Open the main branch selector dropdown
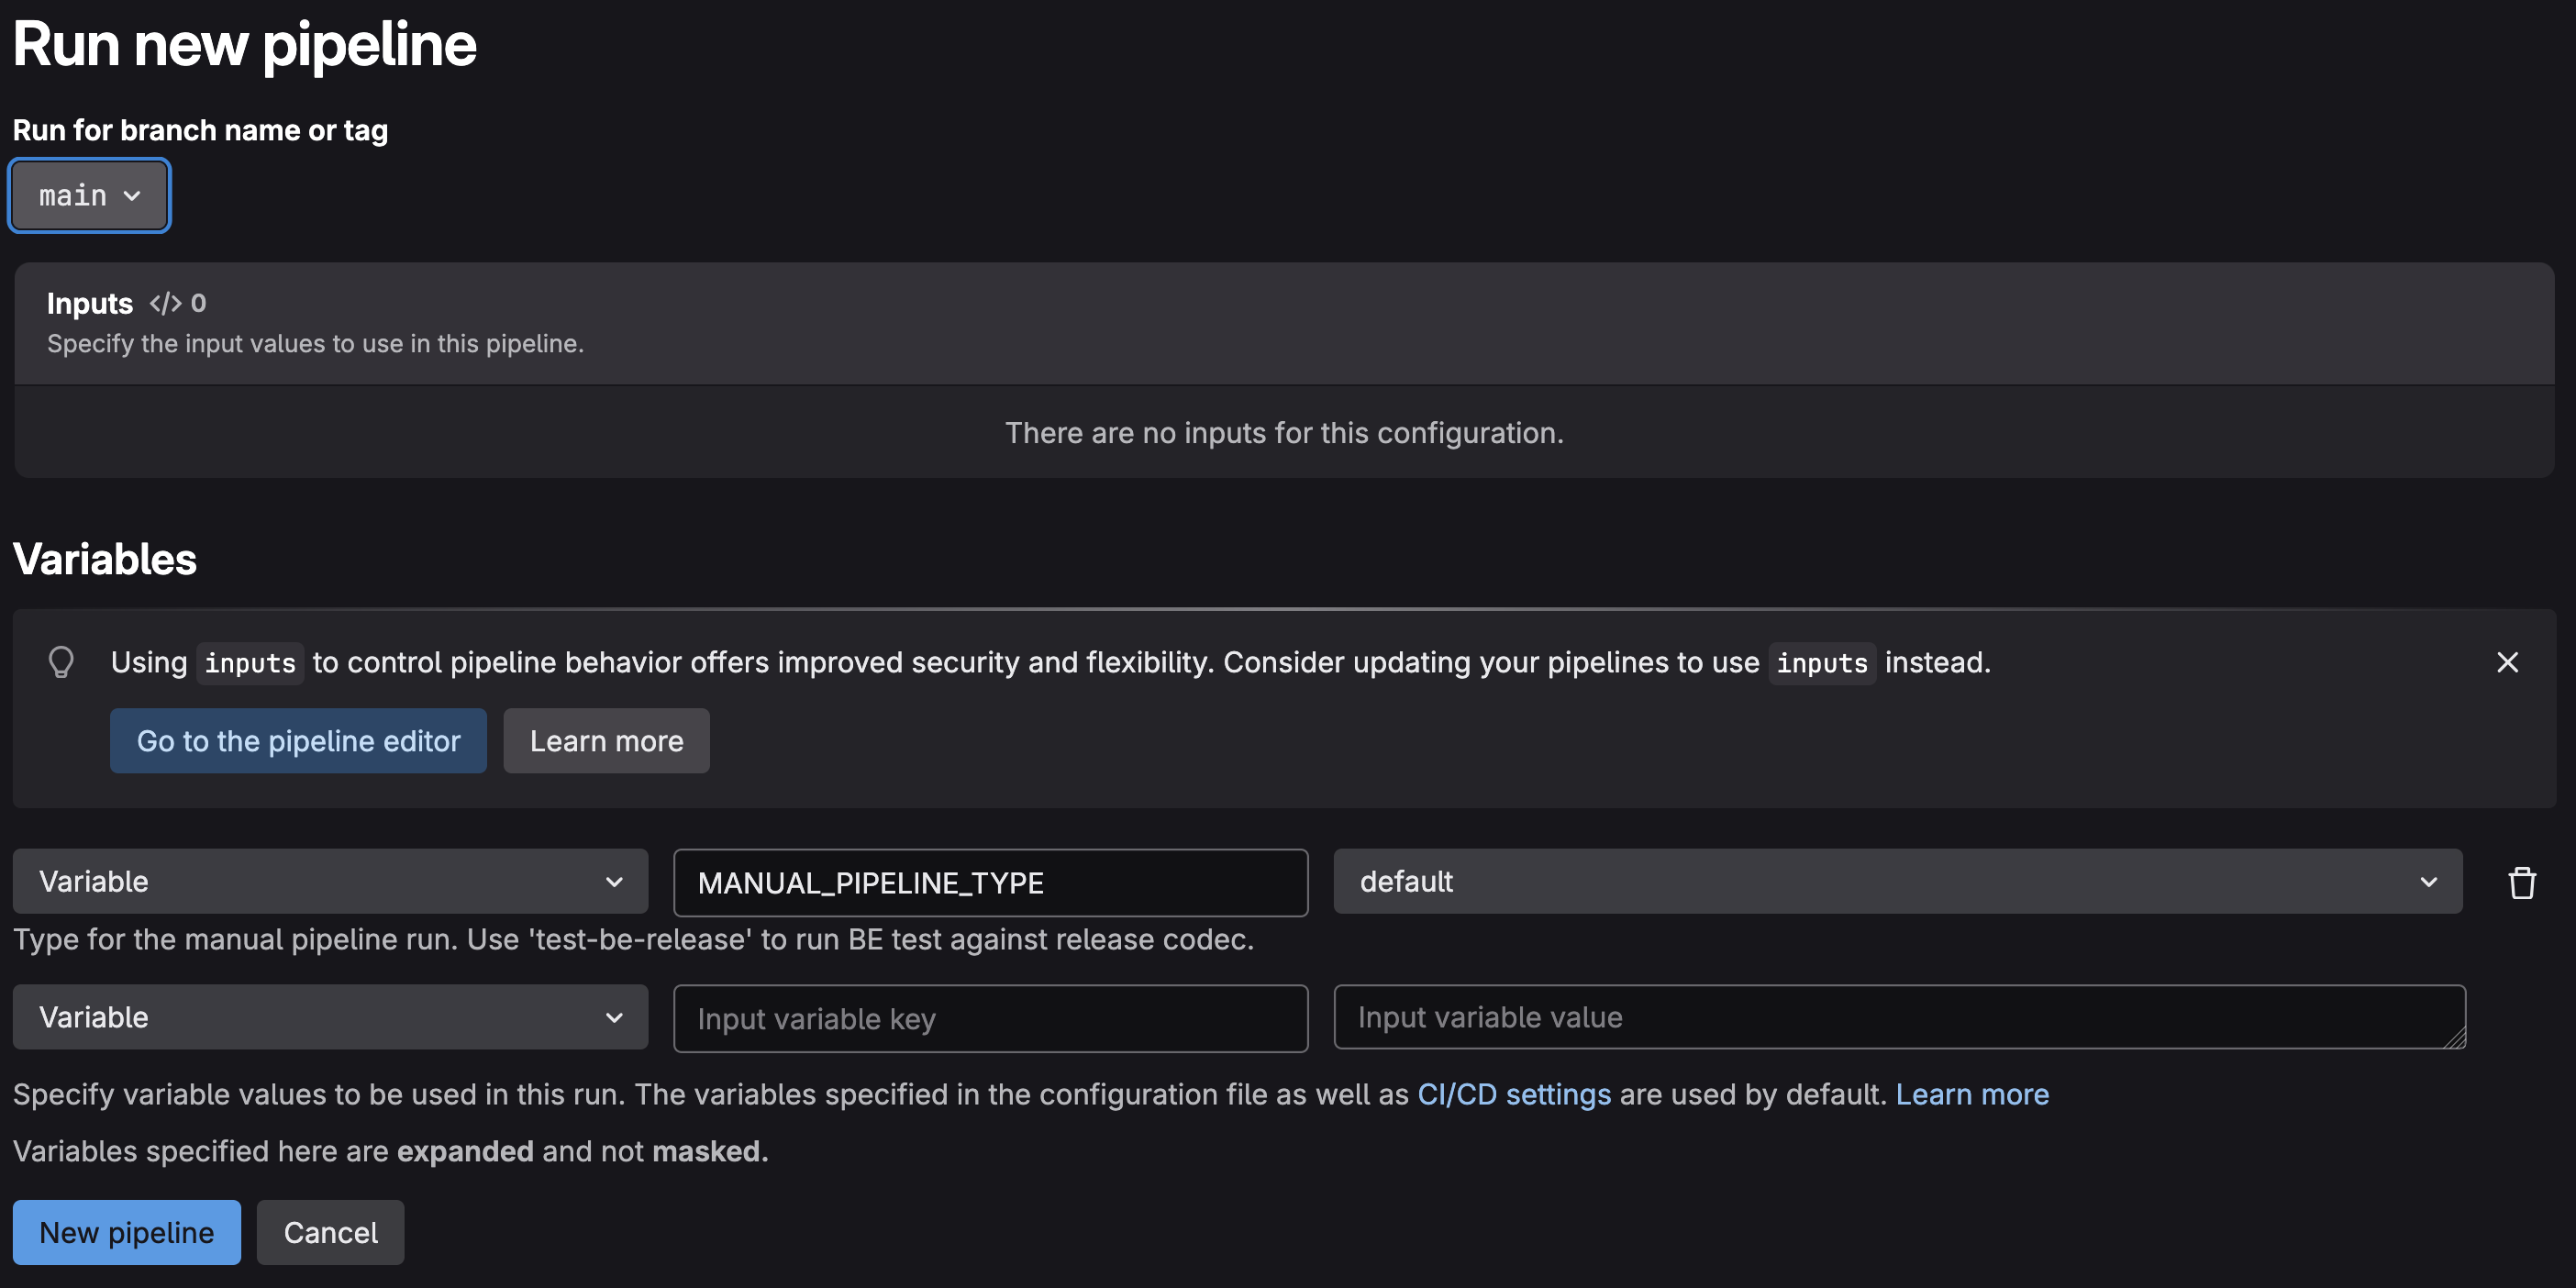The width and height of the screenshot is (2576, 1288). (89, 196)
